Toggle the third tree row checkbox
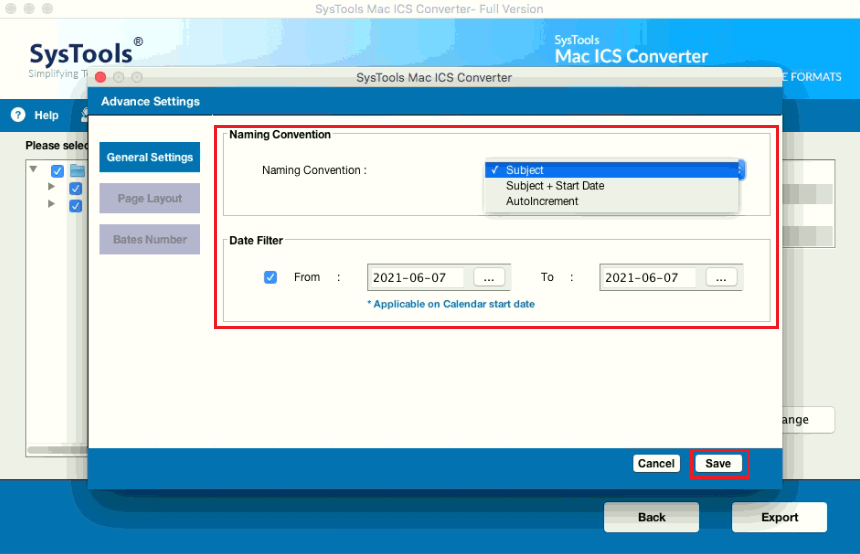 [x=76, y=206]
